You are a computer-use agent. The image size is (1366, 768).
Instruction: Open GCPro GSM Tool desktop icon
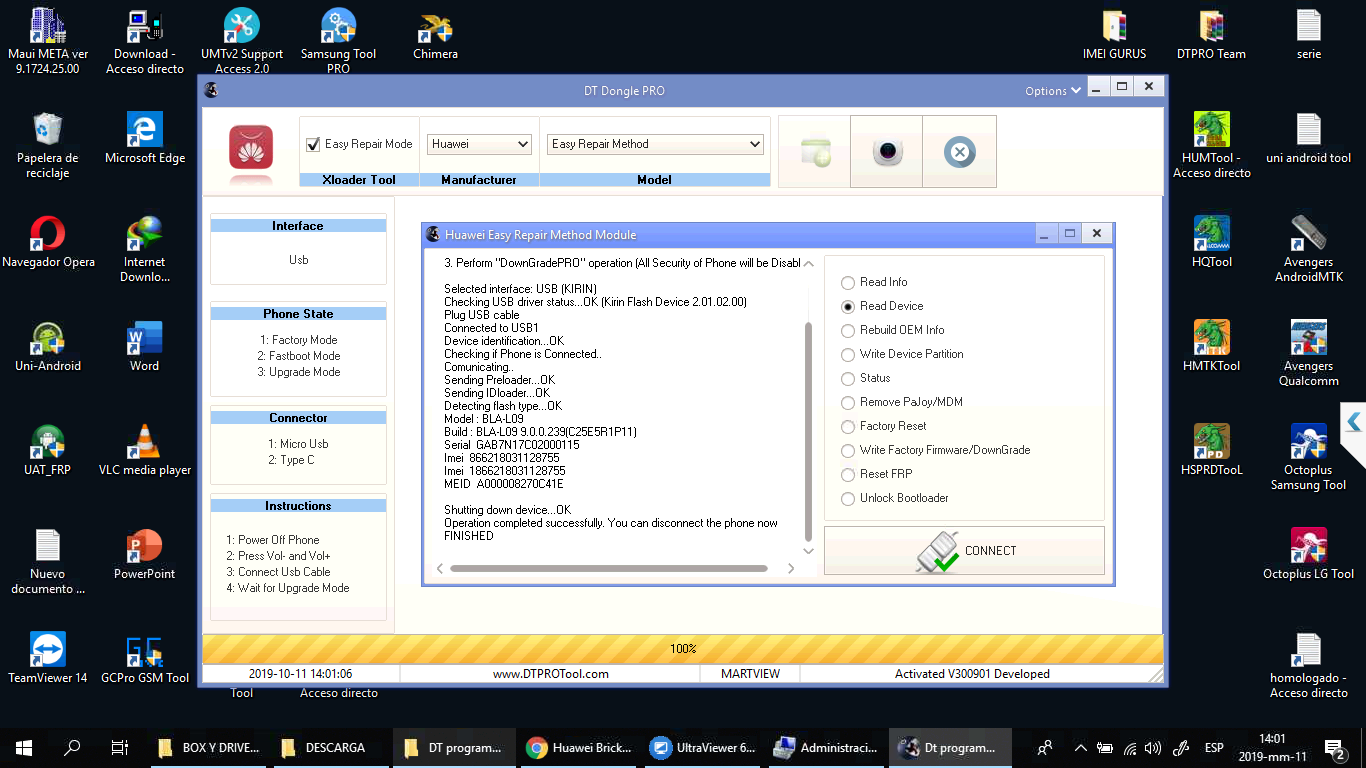tap(145, 658)
